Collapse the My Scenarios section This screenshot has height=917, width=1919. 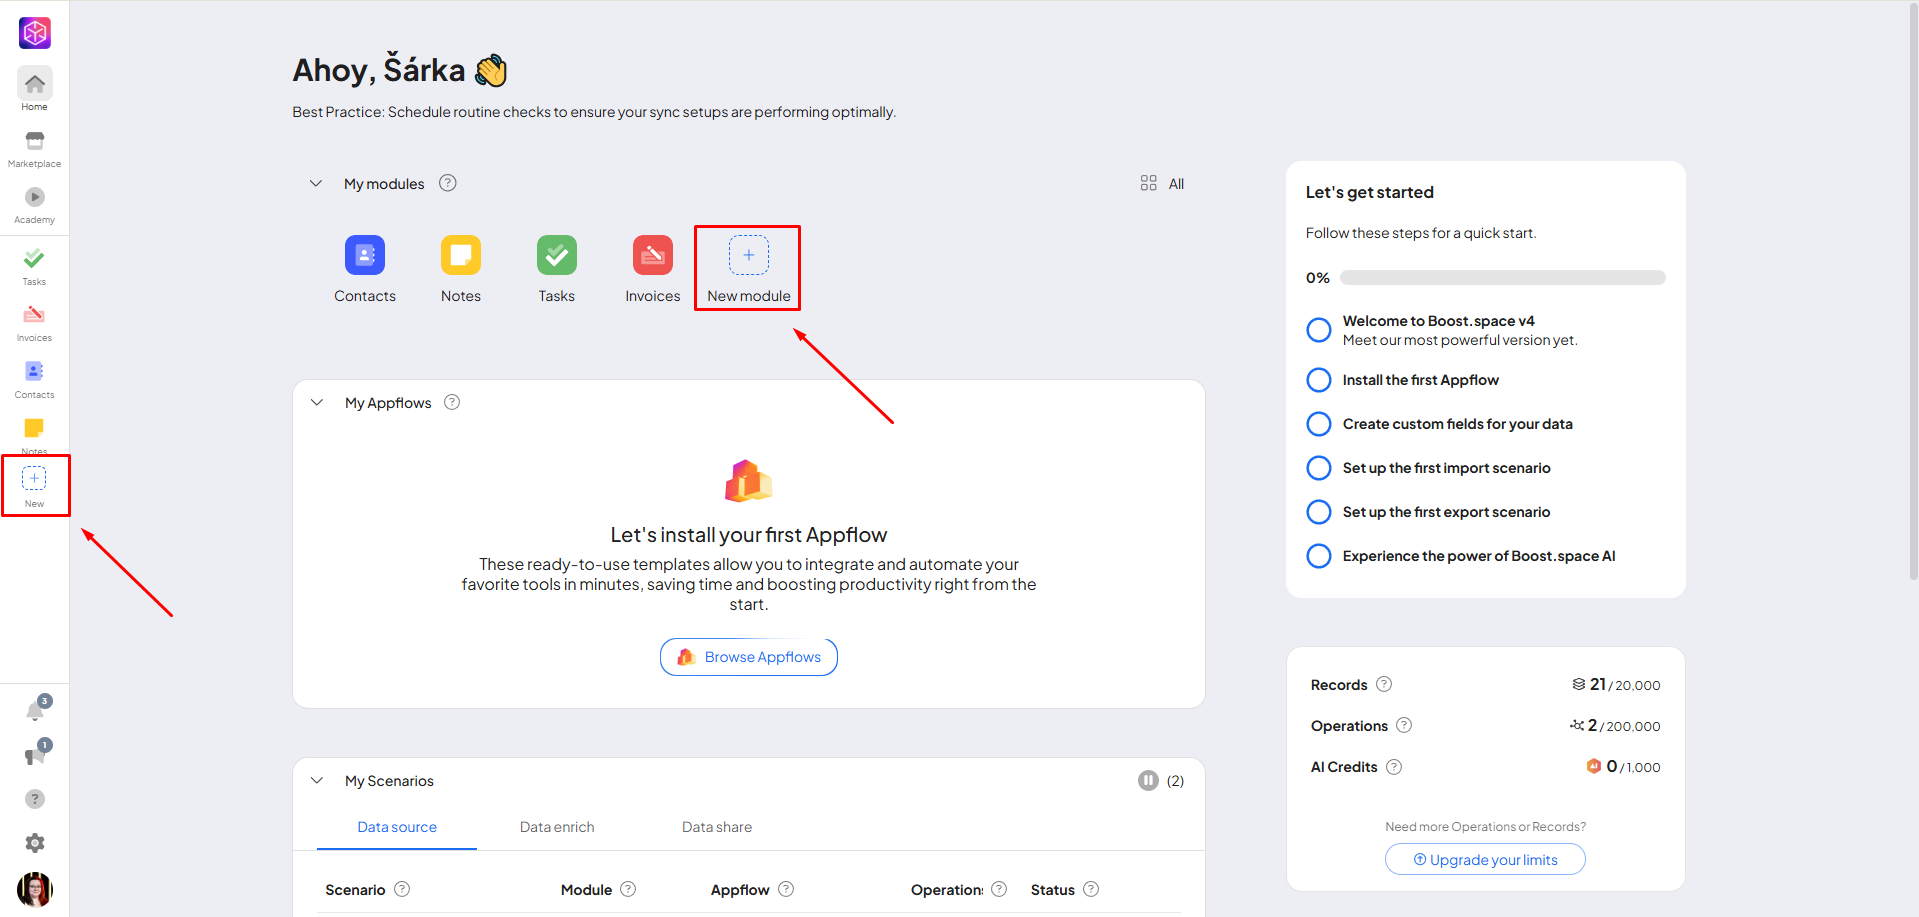[317, 780]
